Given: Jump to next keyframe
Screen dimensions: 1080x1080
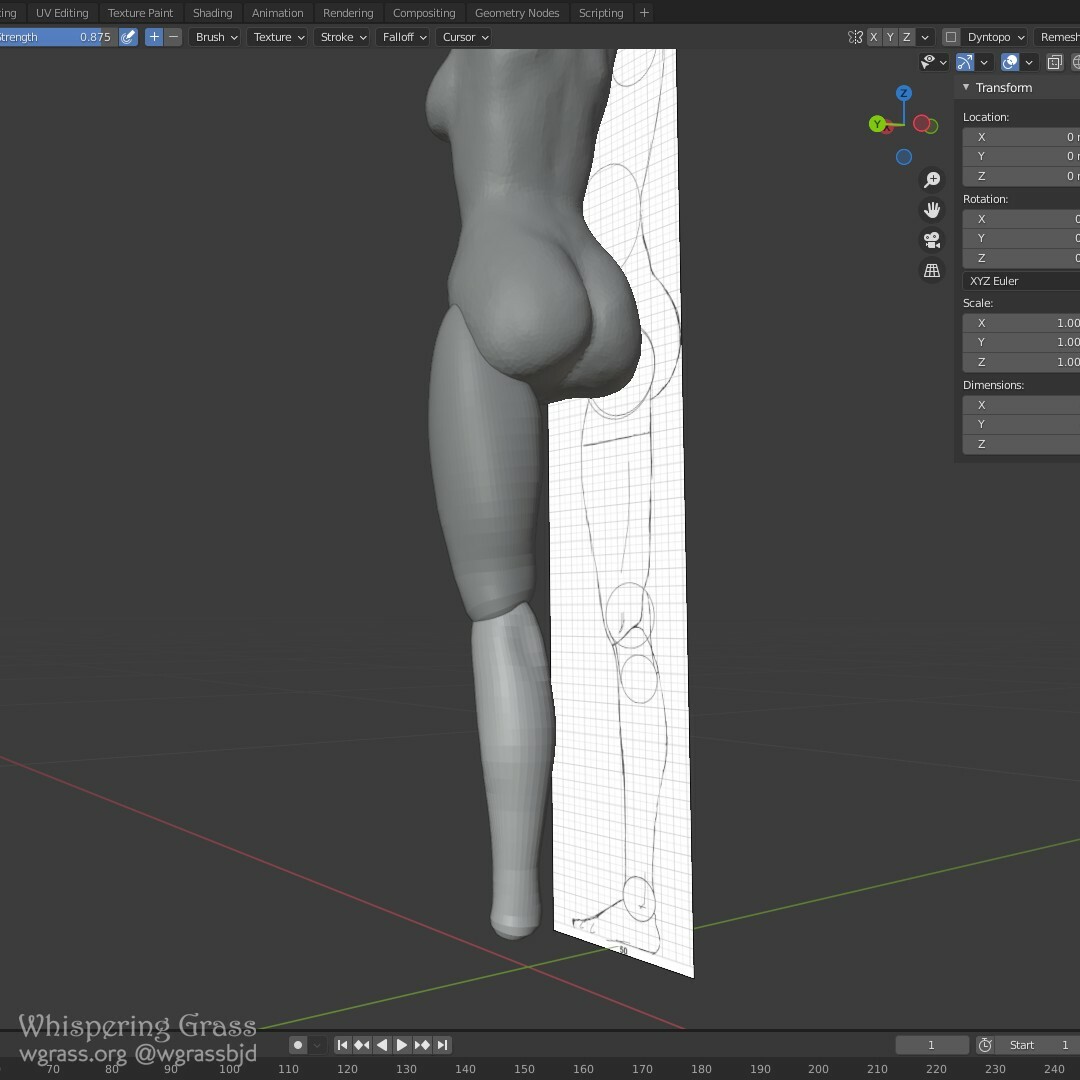Looking at the screenshot, I should coord(422,1045).
